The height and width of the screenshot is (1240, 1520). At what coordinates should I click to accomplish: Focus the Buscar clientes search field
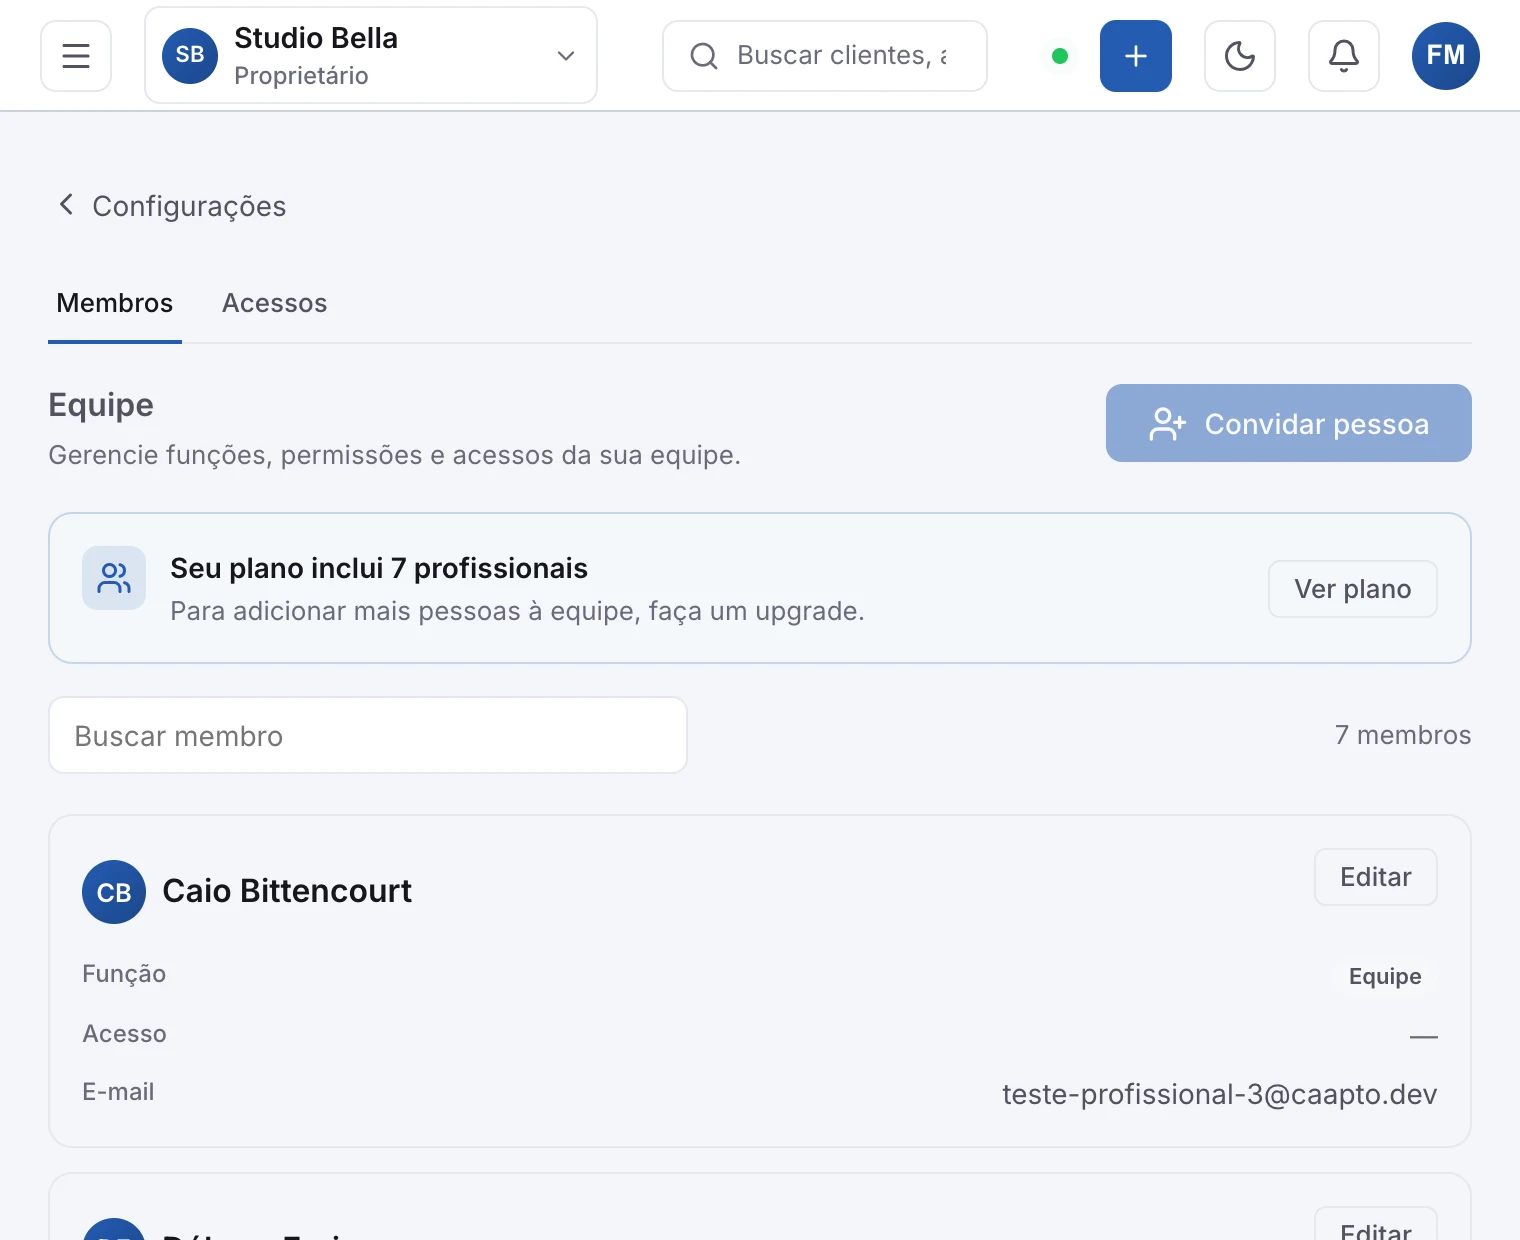(825, 56)
